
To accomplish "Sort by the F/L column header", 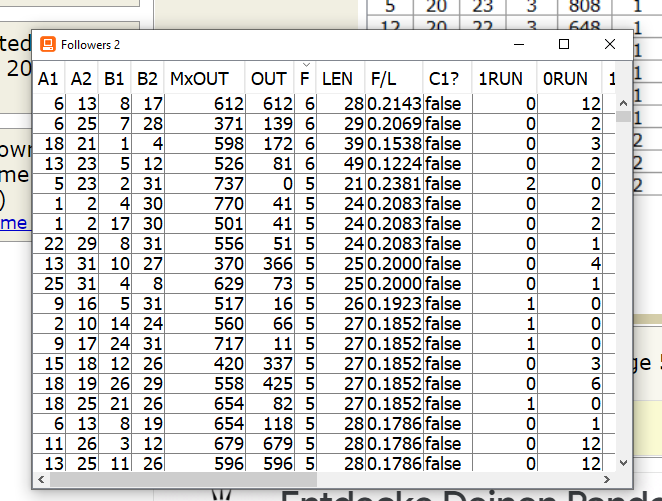I will click(x=394, y=79).
